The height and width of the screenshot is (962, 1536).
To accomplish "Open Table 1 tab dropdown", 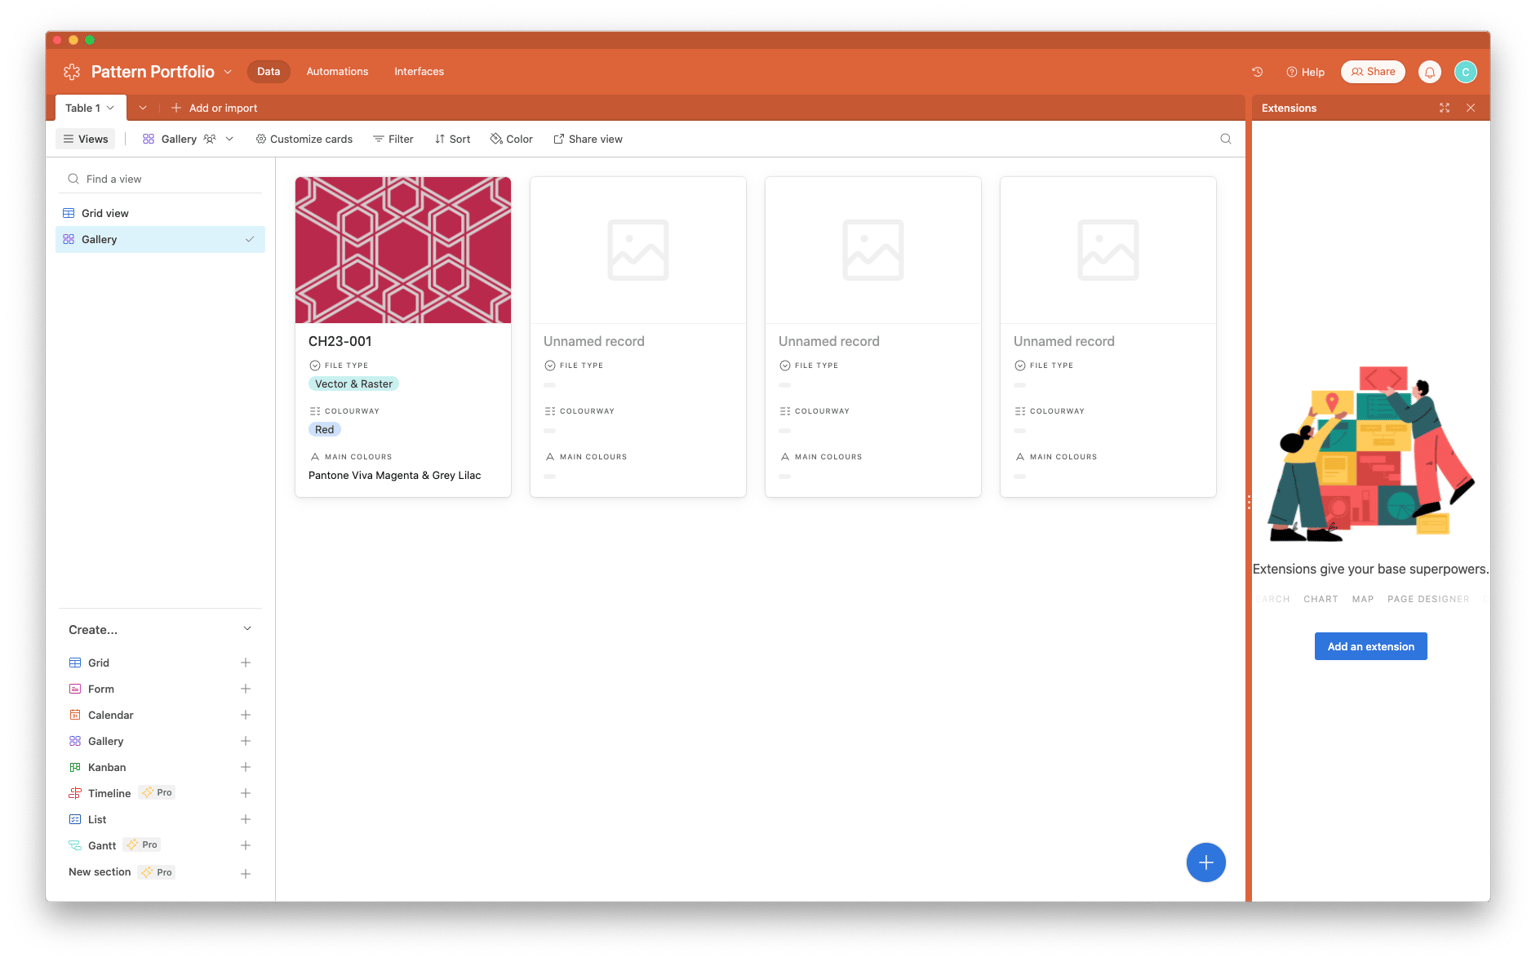I will (110, 108).
